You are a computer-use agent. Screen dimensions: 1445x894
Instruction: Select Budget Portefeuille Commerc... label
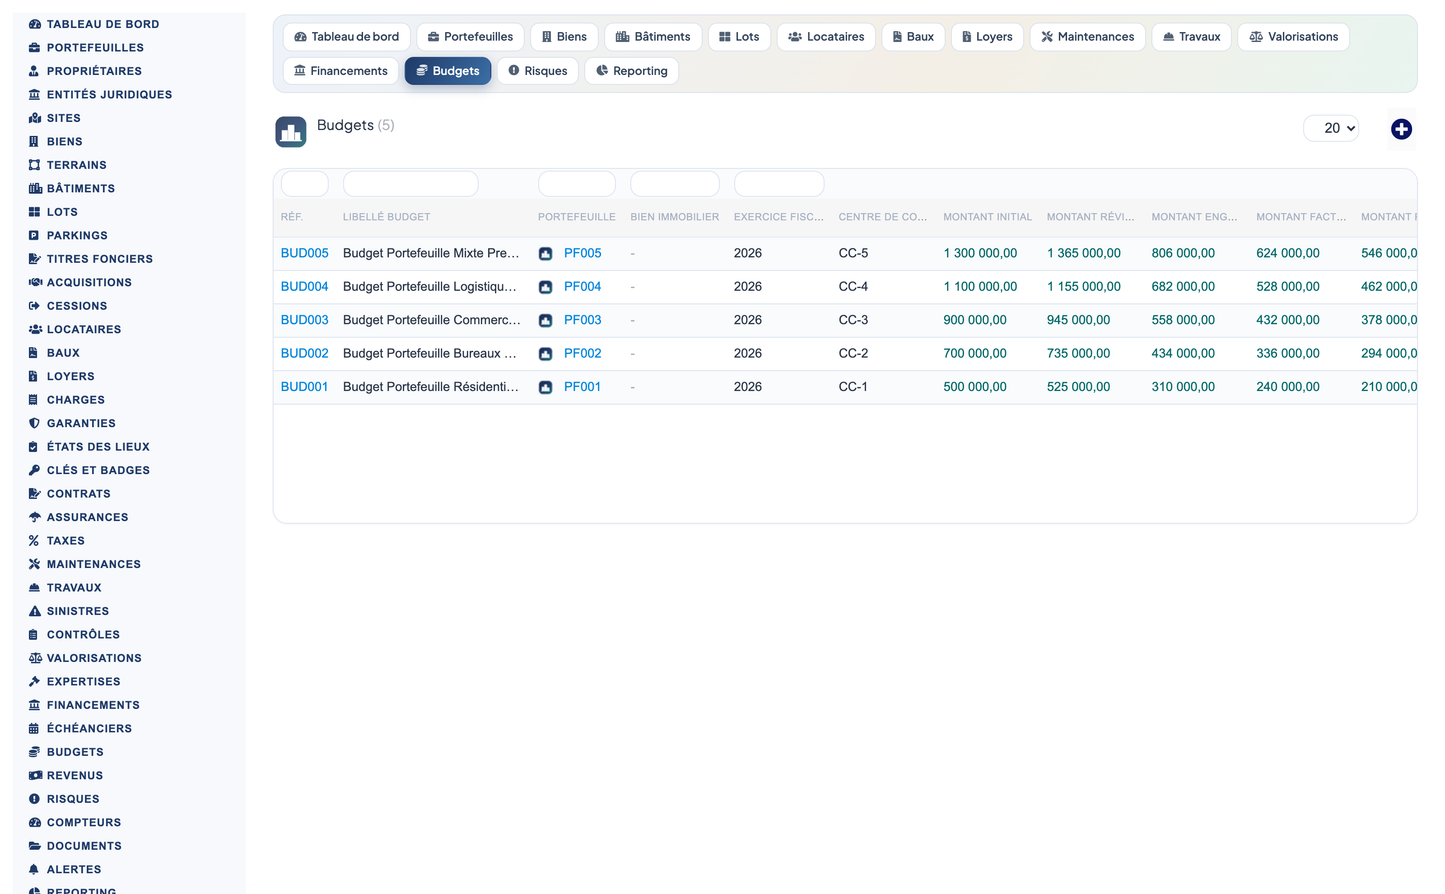(431, 320)
